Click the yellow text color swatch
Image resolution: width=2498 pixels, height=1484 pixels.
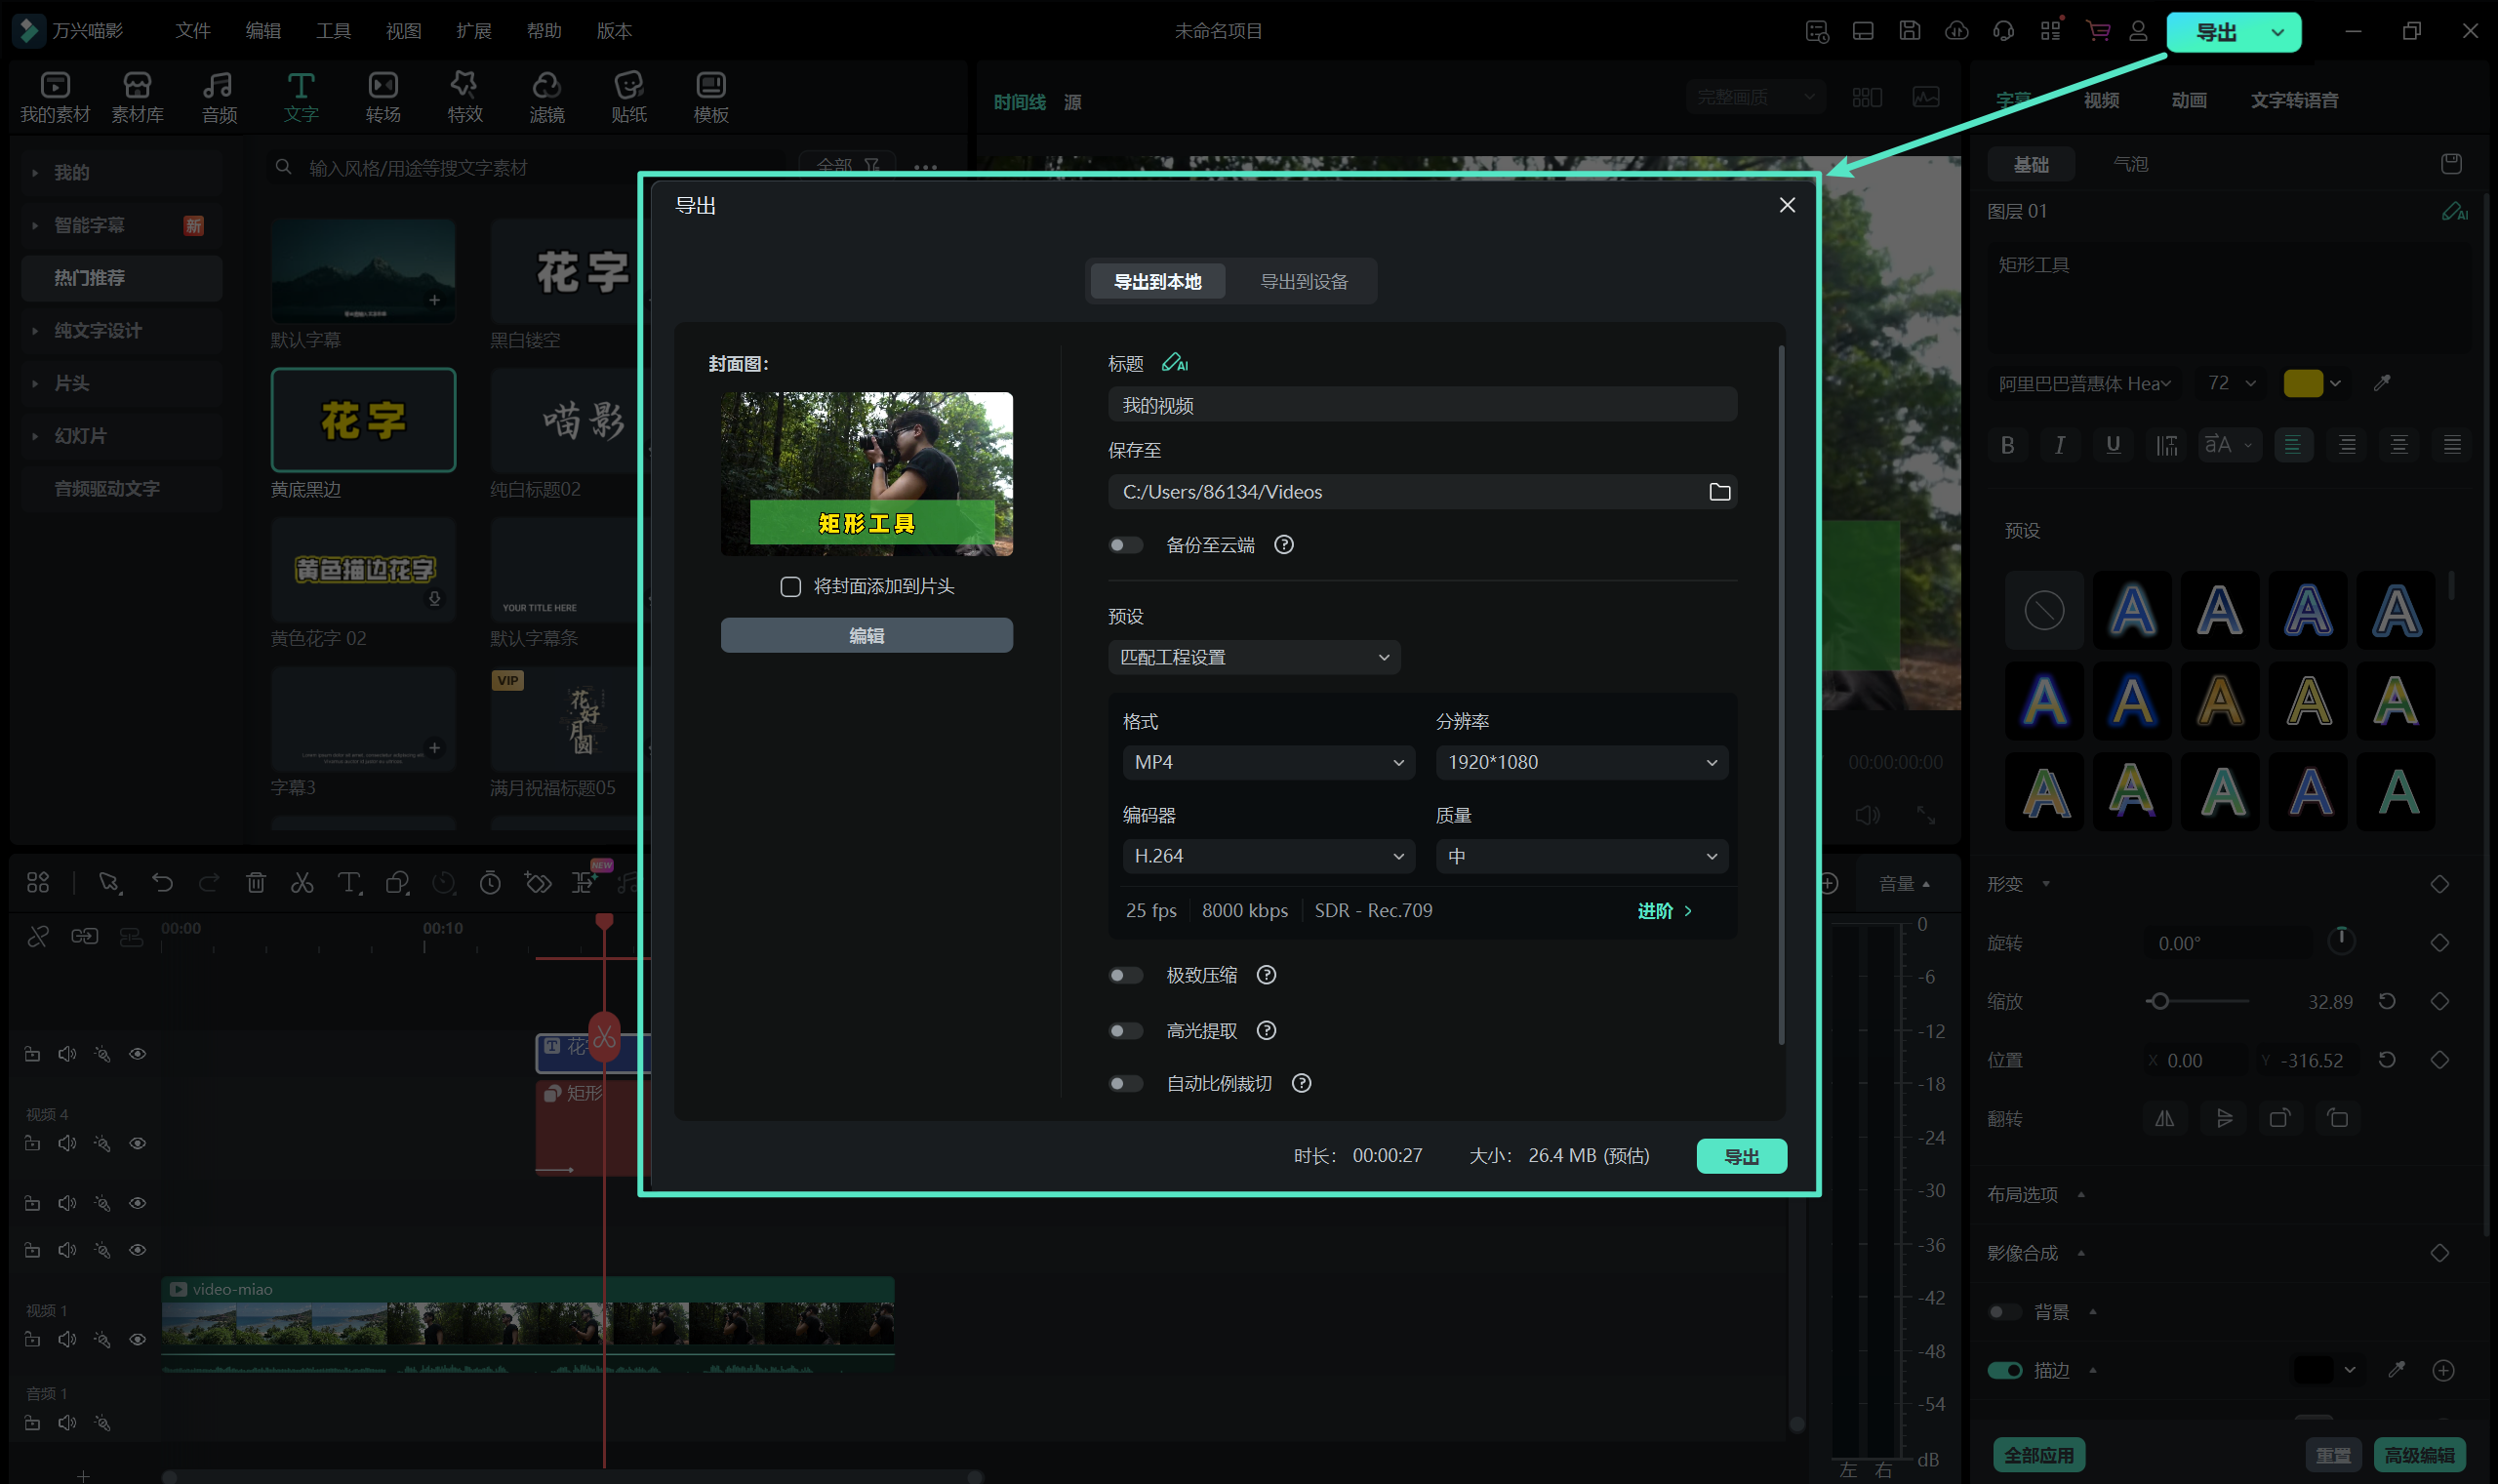[2302, 383]
